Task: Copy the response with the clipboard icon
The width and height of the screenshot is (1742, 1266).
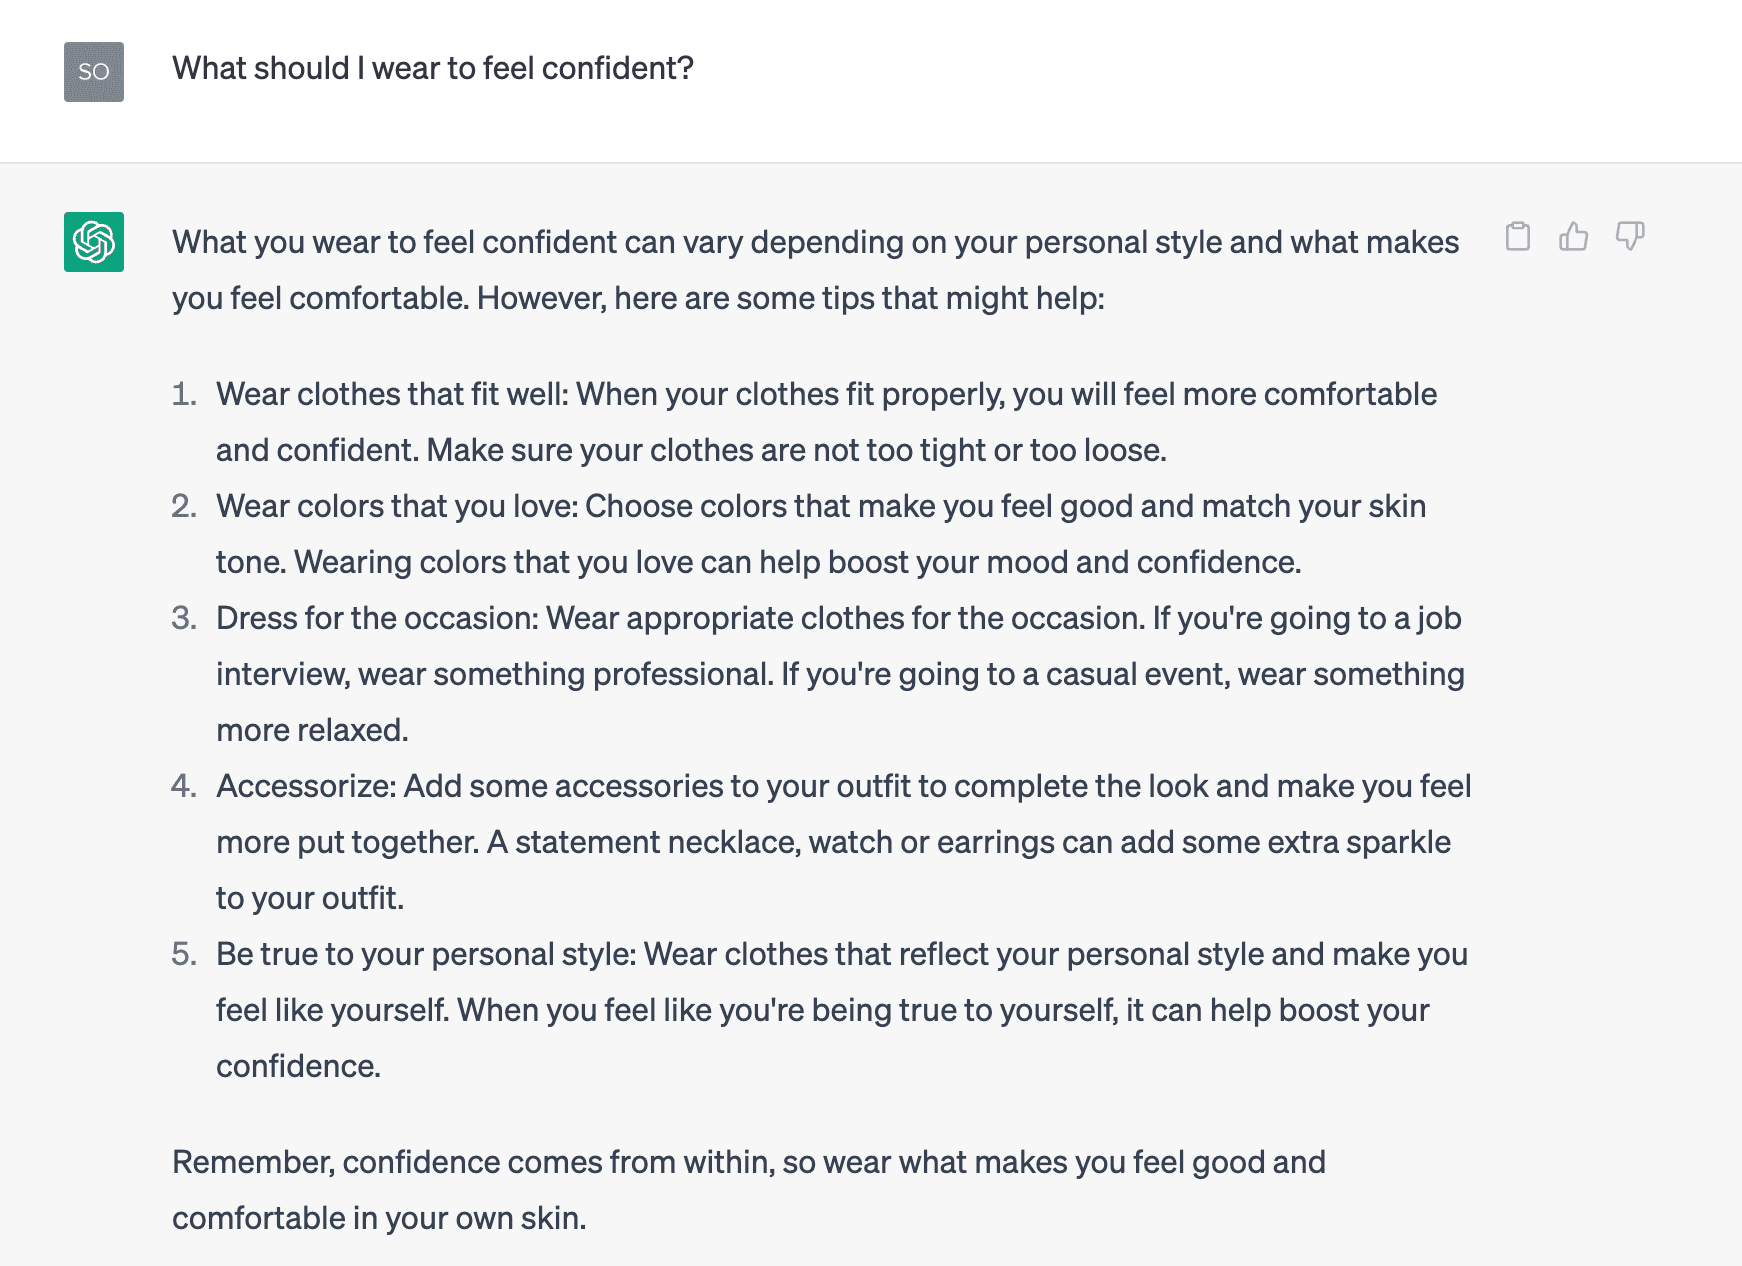Action: (x=1517, y=236)
